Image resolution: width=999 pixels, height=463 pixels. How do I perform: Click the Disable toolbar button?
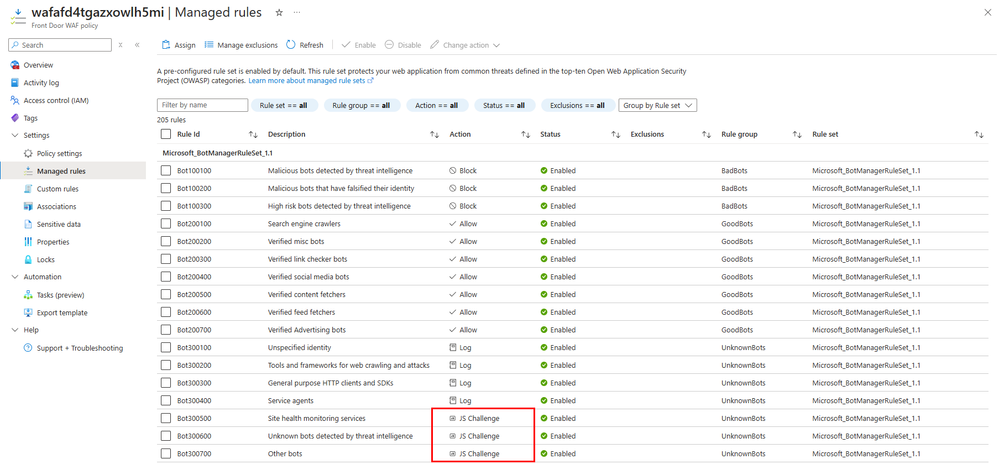(x=403, y=45)
